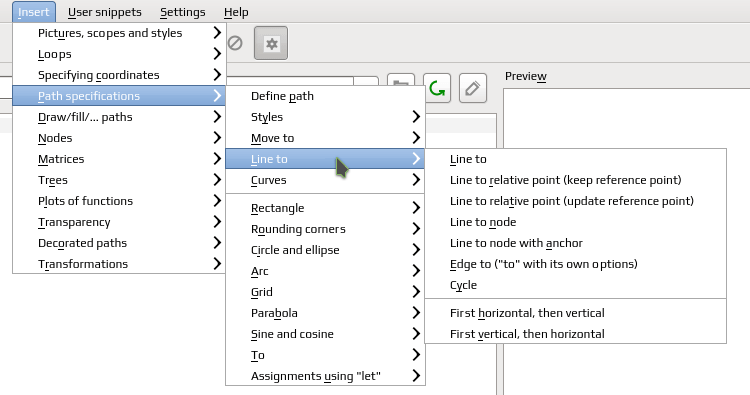
Task: Select the highlighted Line to submenu entry
Action: tap(325, 159)
